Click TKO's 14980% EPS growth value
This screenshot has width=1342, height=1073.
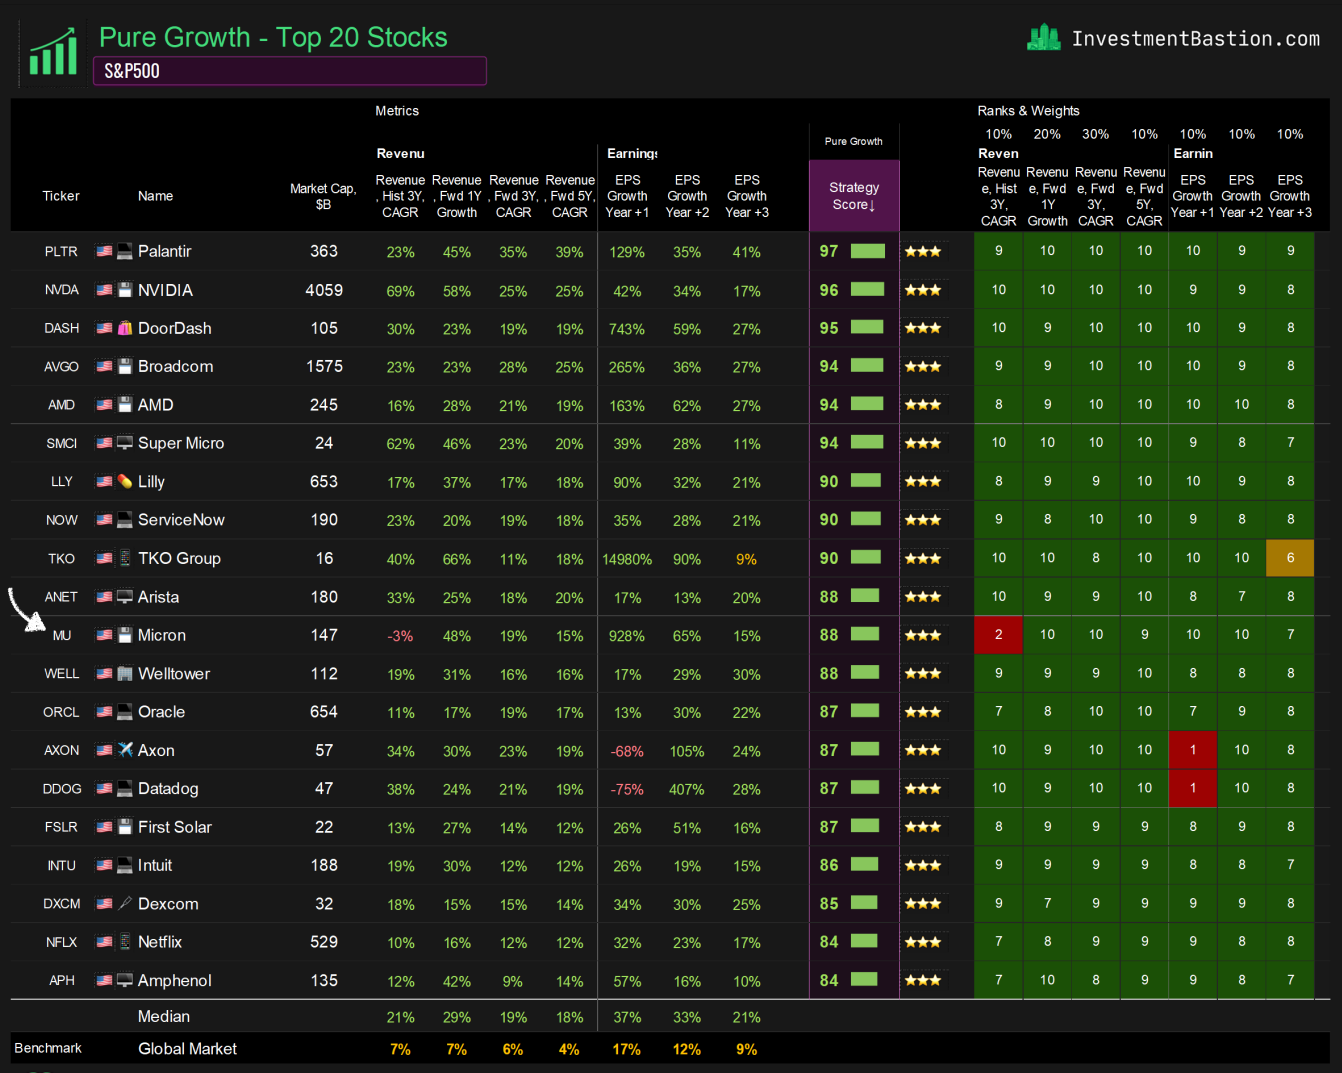[x=627, y=559]
